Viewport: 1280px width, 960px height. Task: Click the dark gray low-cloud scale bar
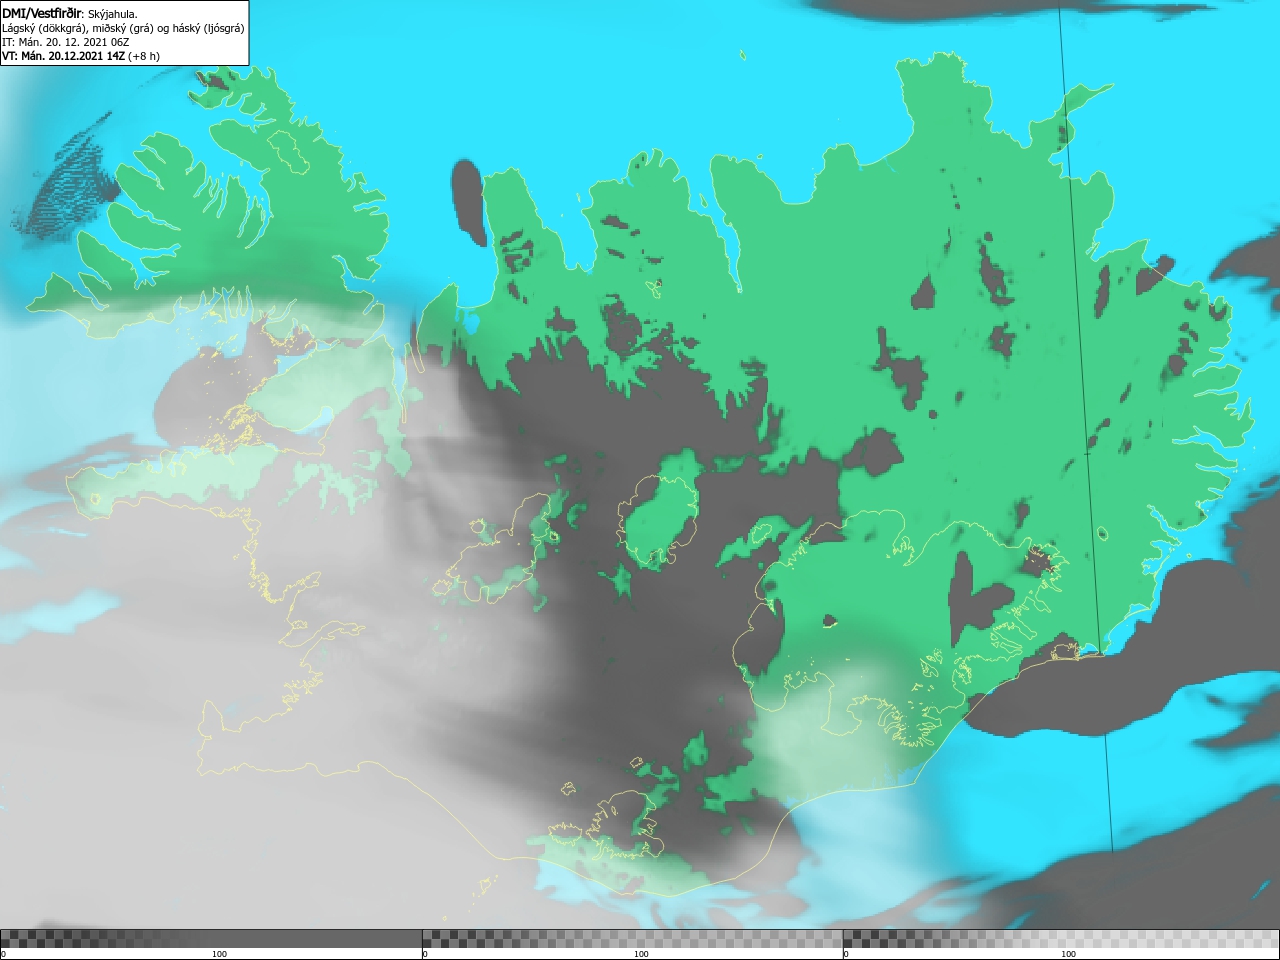pos(211,939)
